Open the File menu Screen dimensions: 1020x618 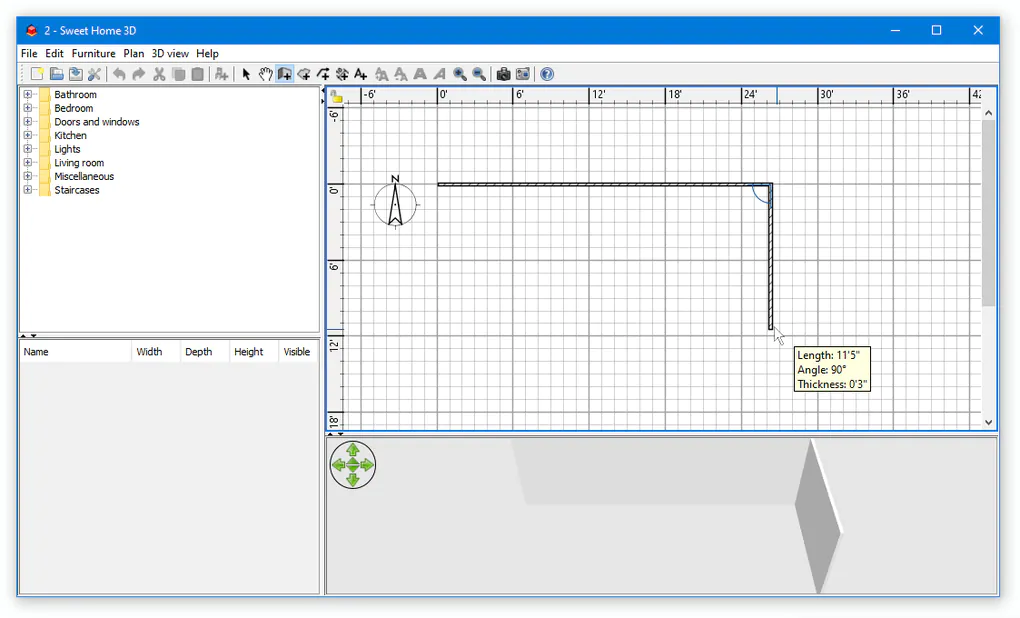[29, 53]
